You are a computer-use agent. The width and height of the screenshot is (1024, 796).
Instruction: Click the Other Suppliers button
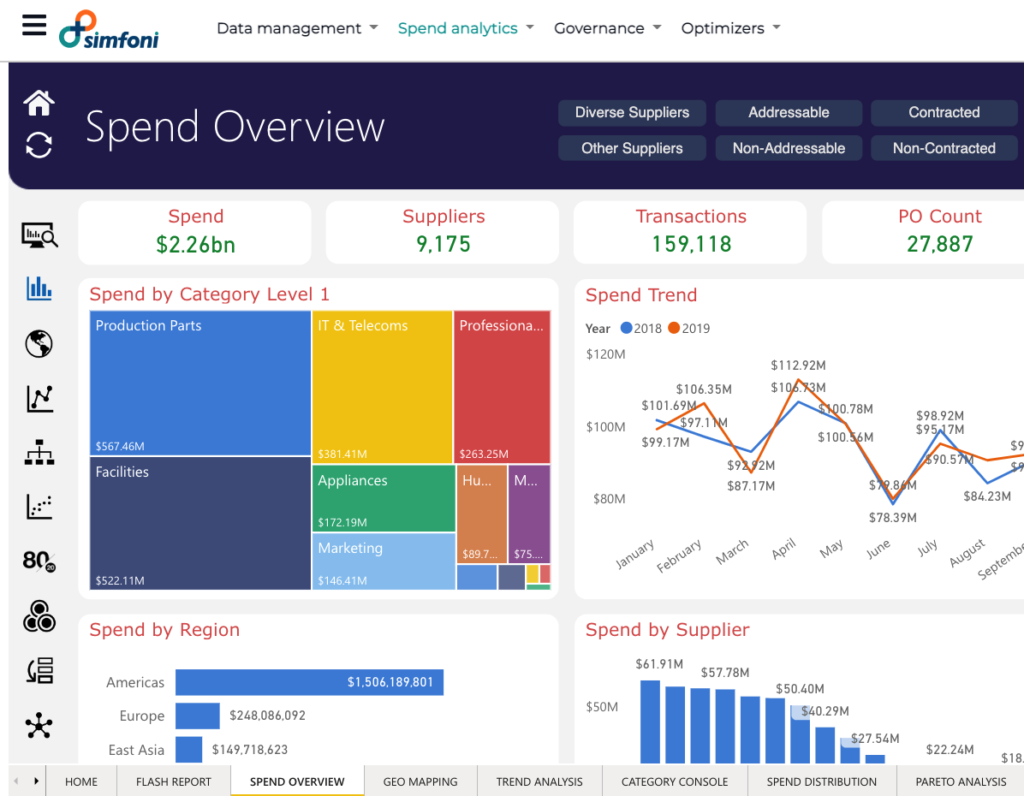pyautogui.click(x=632, y=148)
